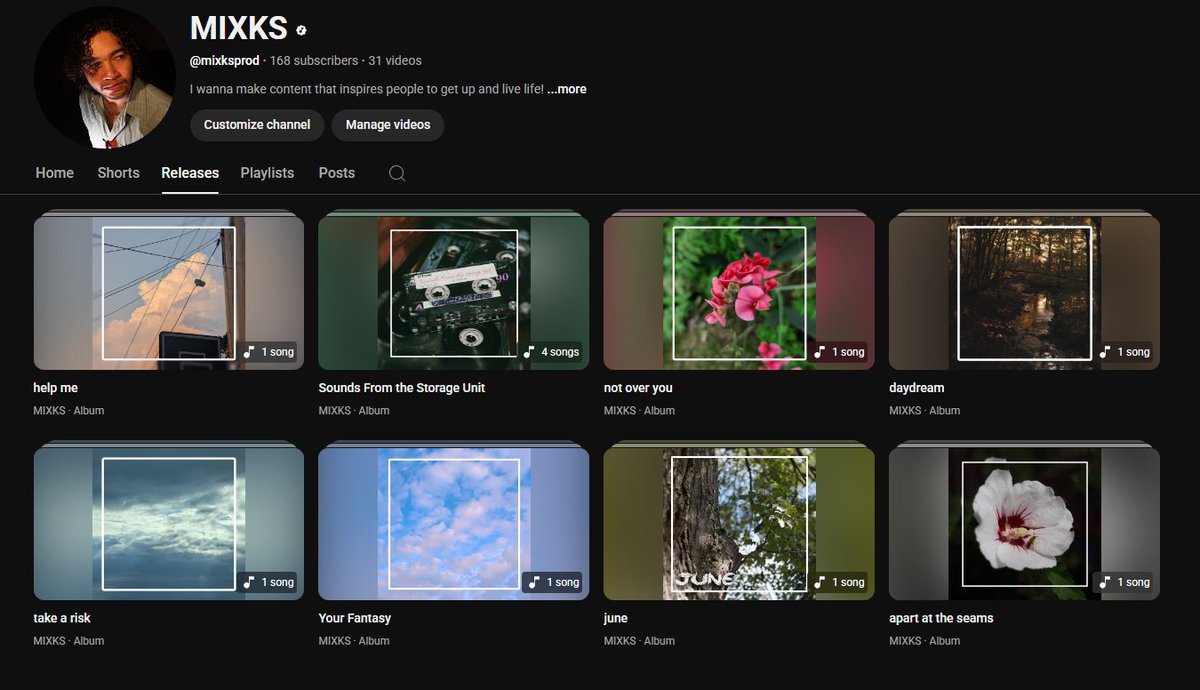
Task: Click music note badge on daydream cover
Action: 1124,352
